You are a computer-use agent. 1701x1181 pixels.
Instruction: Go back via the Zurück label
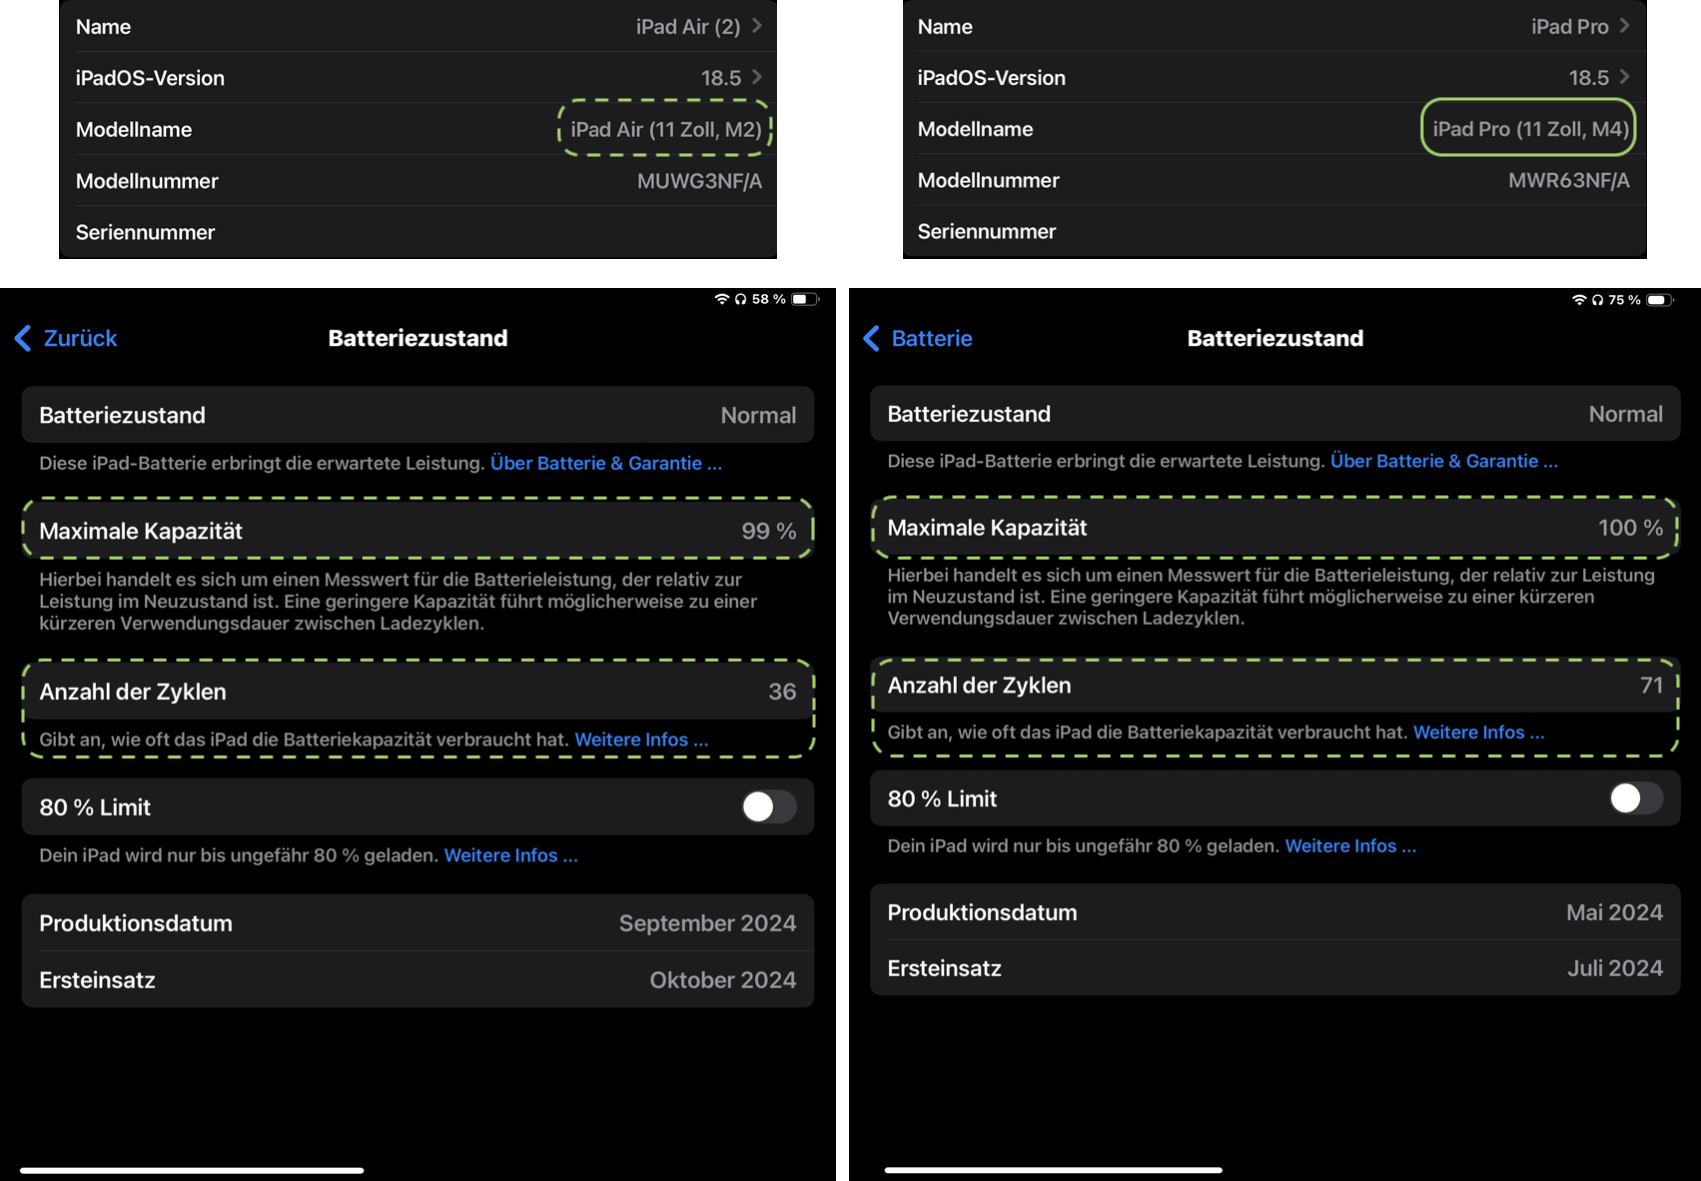click(x=80, y=338)
